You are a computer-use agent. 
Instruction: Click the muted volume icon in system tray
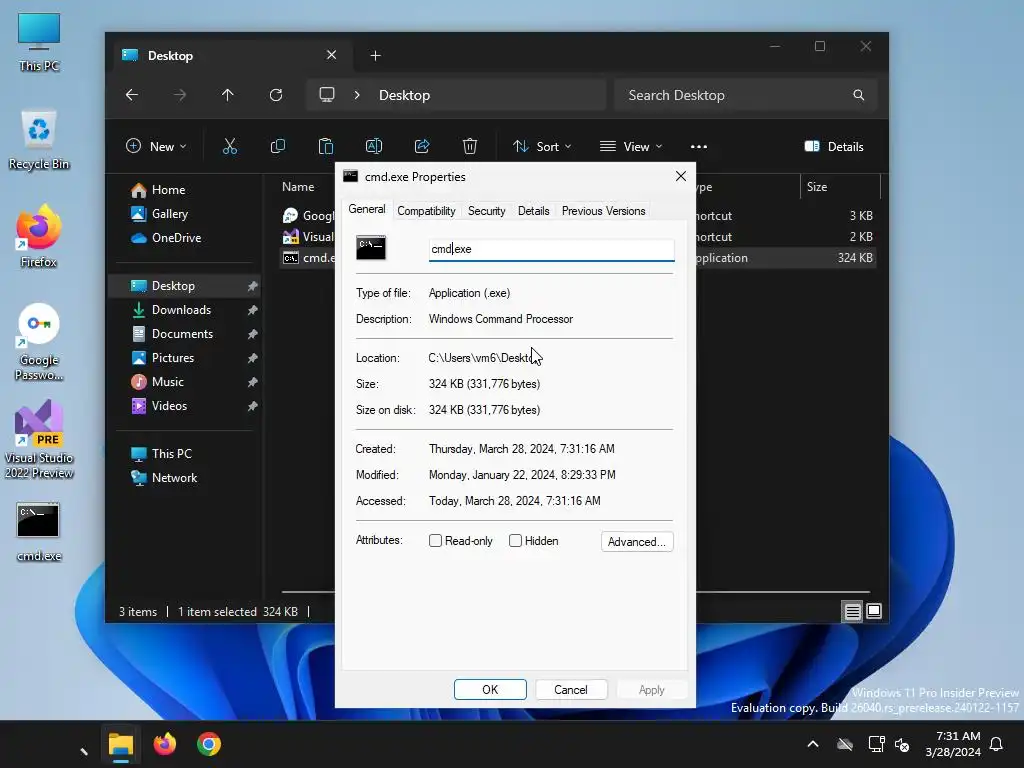(x=903, y=744)
